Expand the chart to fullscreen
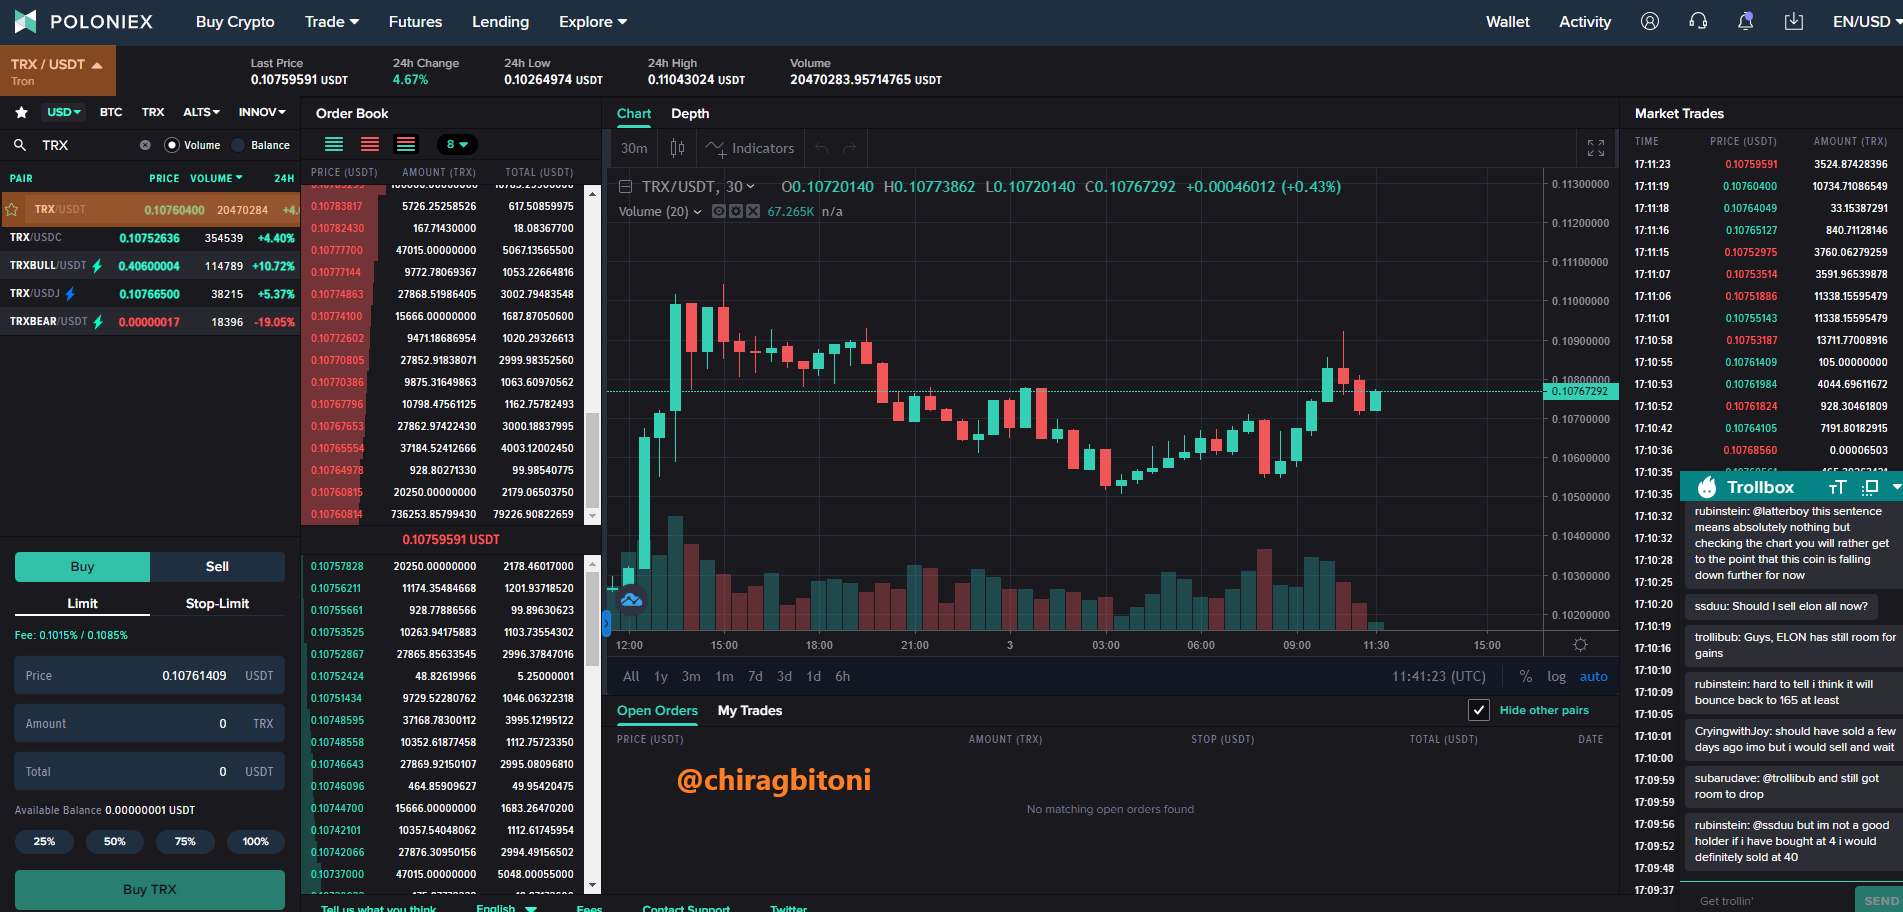 (x=1596, y=148)
